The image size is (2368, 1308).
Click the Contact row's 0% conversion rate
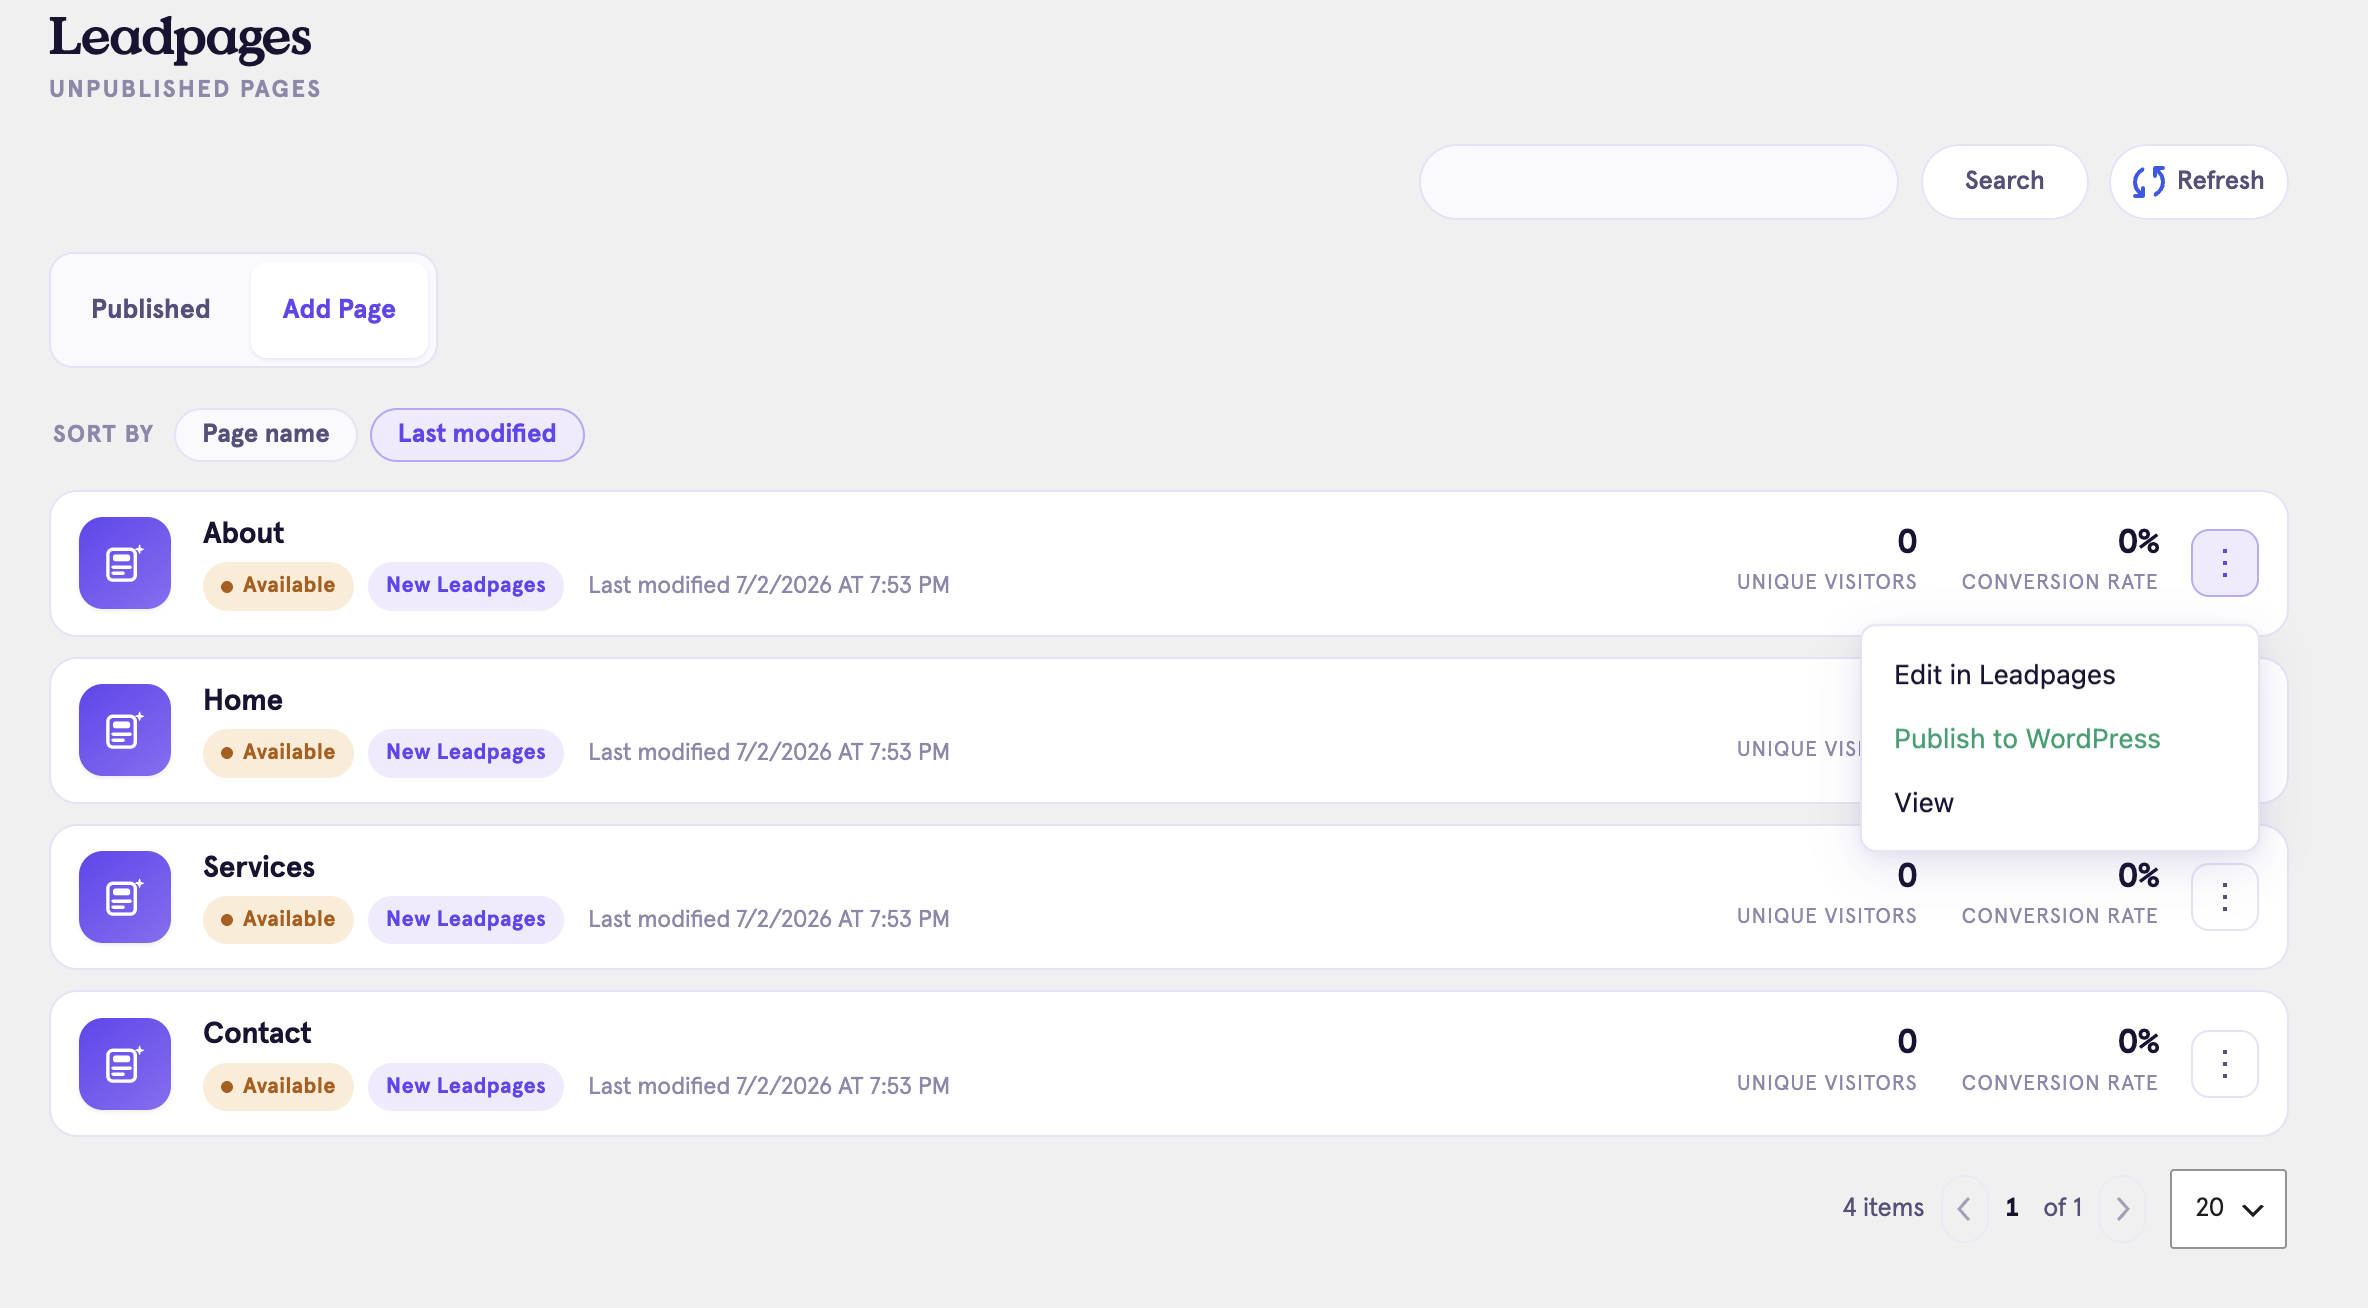[2138, 1042]
